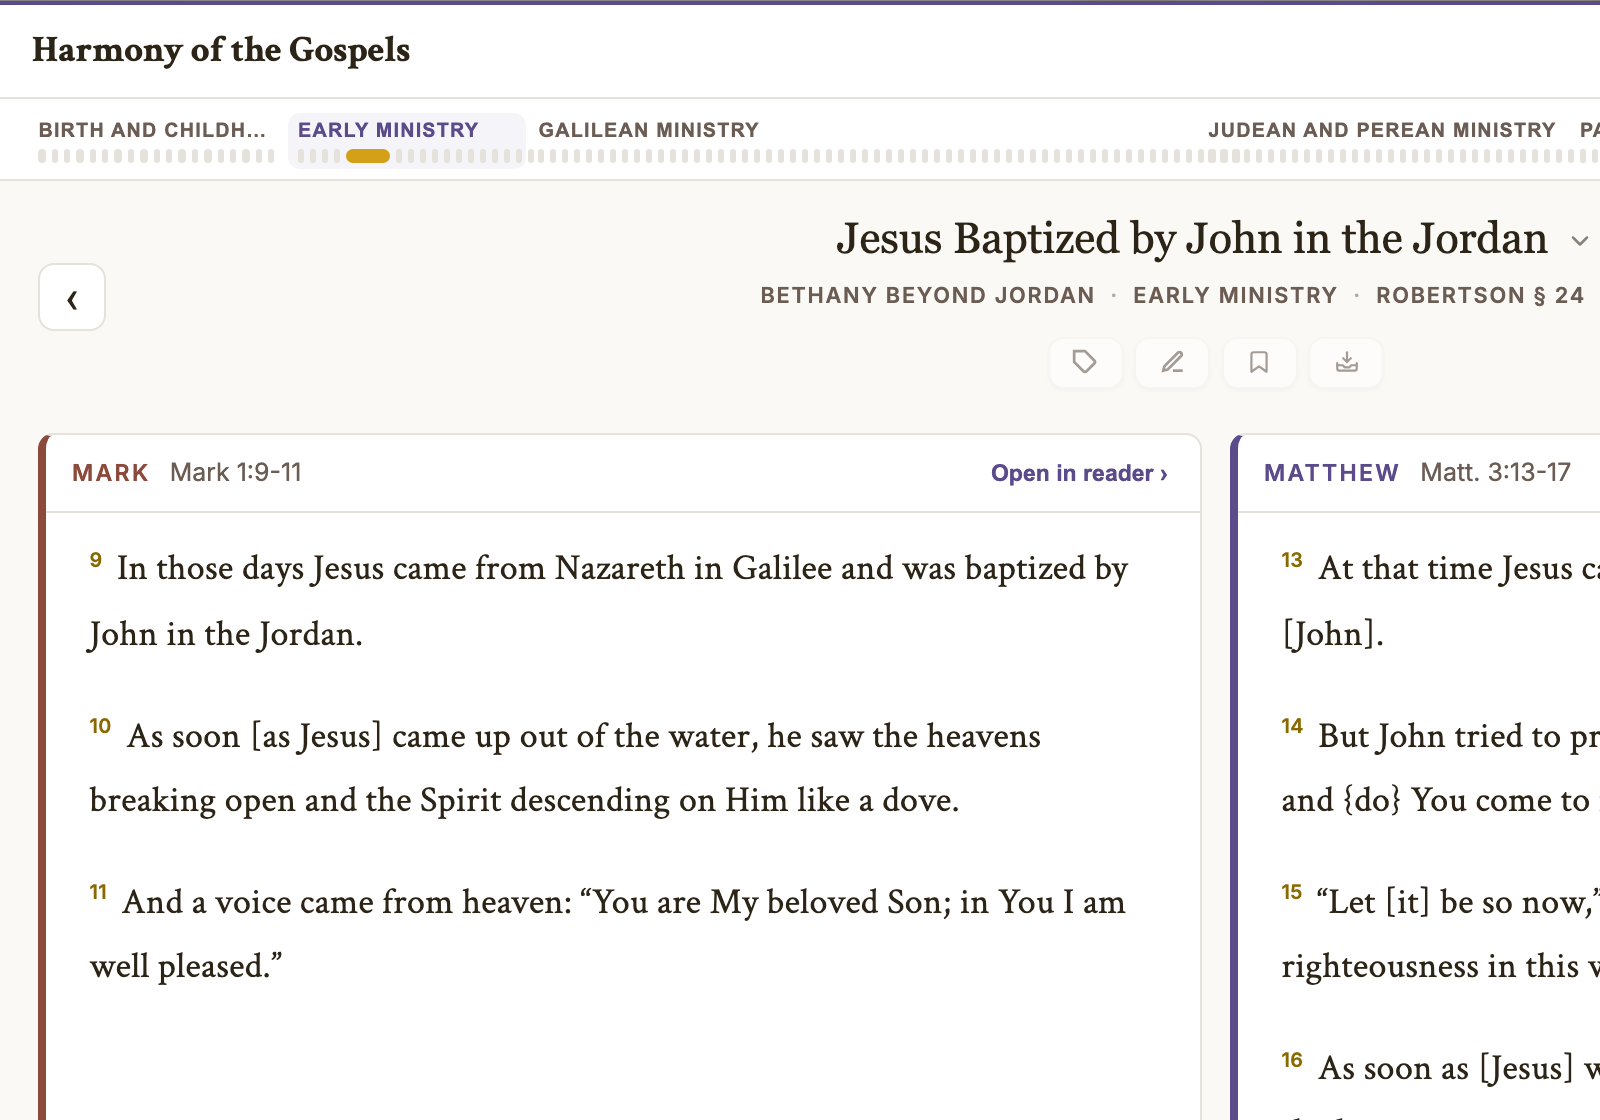The image size is (1600, 1120).
Task: Click Matt. 3:13-17 reference text
Action: [1495, 472]
